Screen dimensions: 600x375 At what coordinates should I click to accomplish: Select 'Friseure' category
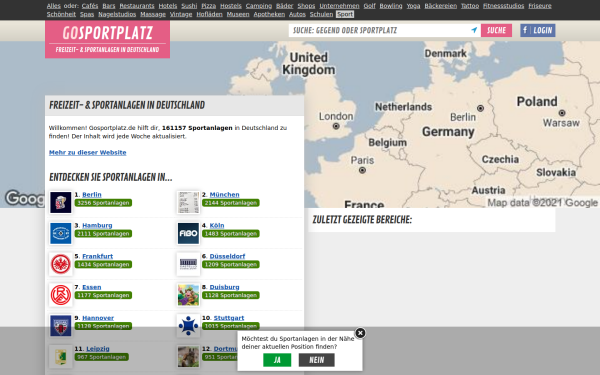tap(540, 6)
